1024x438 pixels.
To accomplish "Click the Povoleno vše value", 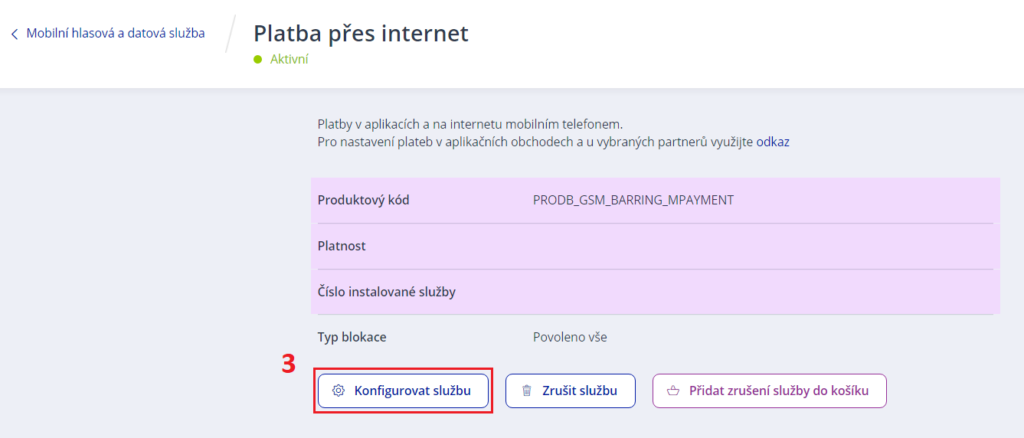I will pos(569,337).
